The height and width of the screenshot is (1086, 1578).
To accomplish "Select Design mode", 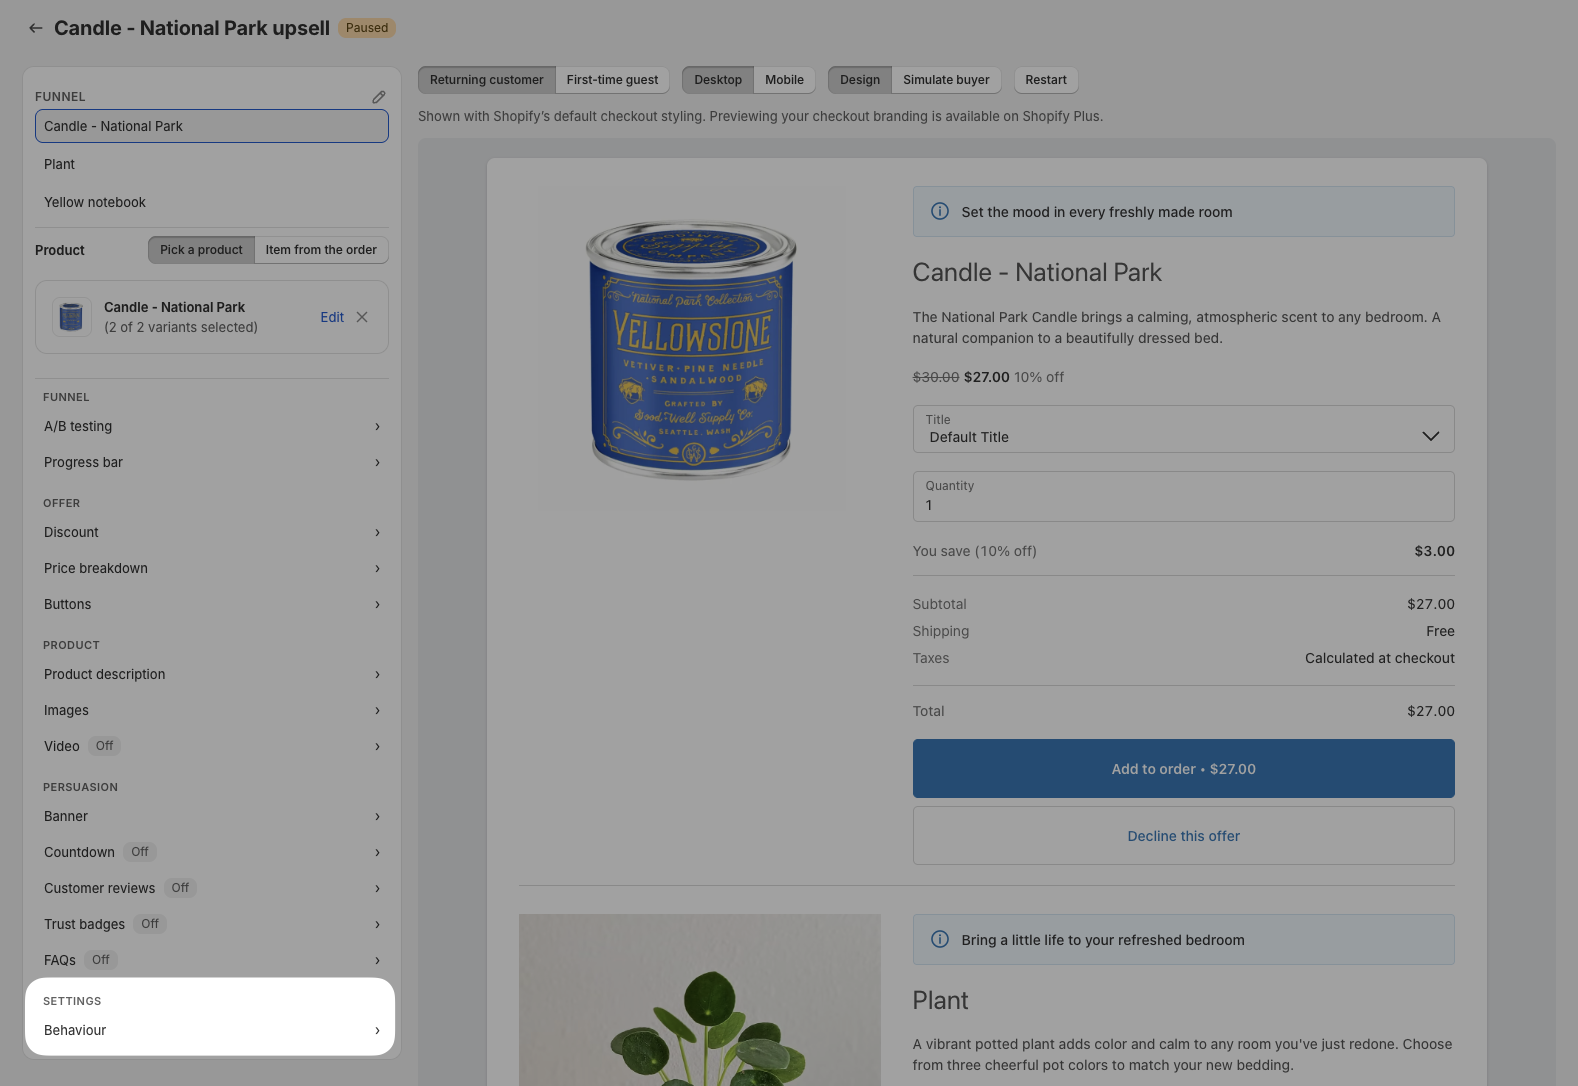I will click(860, 80).
